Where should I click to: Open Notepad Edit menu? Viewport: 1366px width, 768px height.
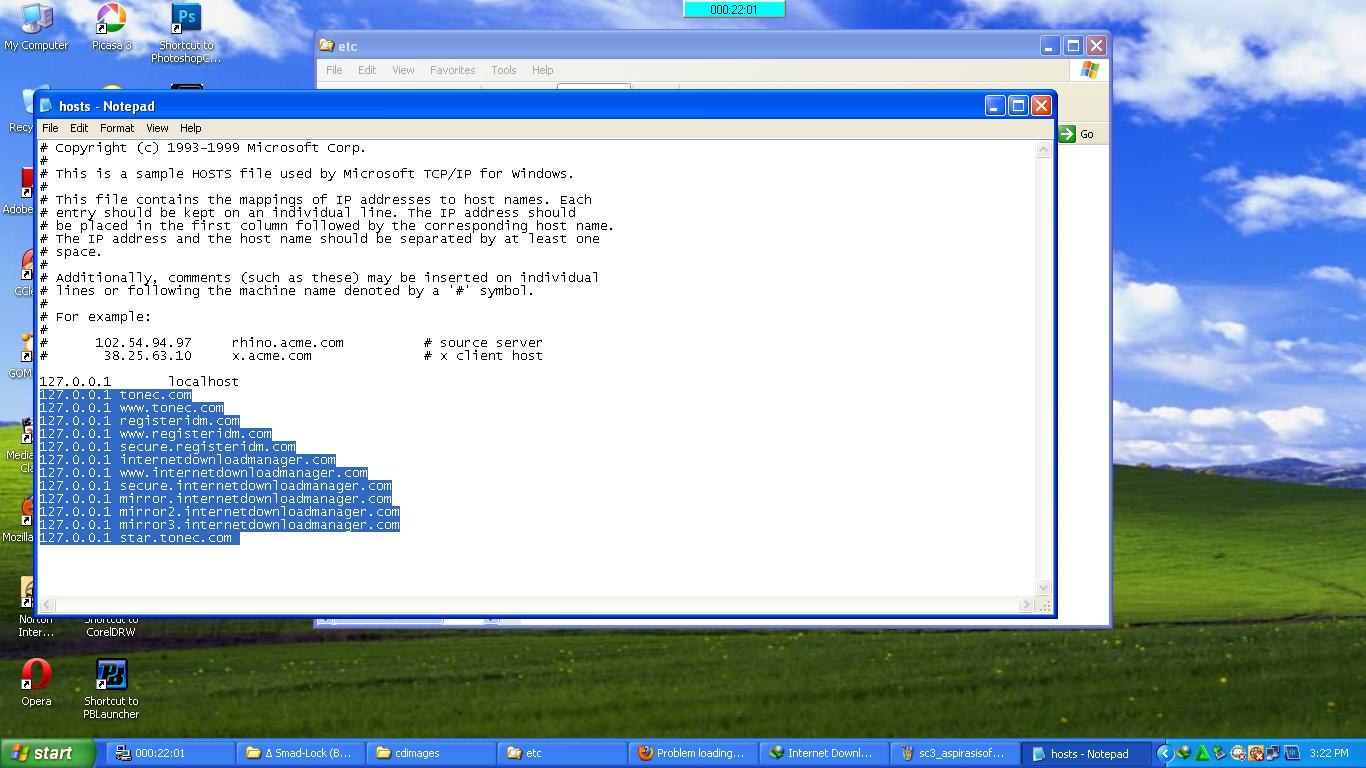coord(79,128)
